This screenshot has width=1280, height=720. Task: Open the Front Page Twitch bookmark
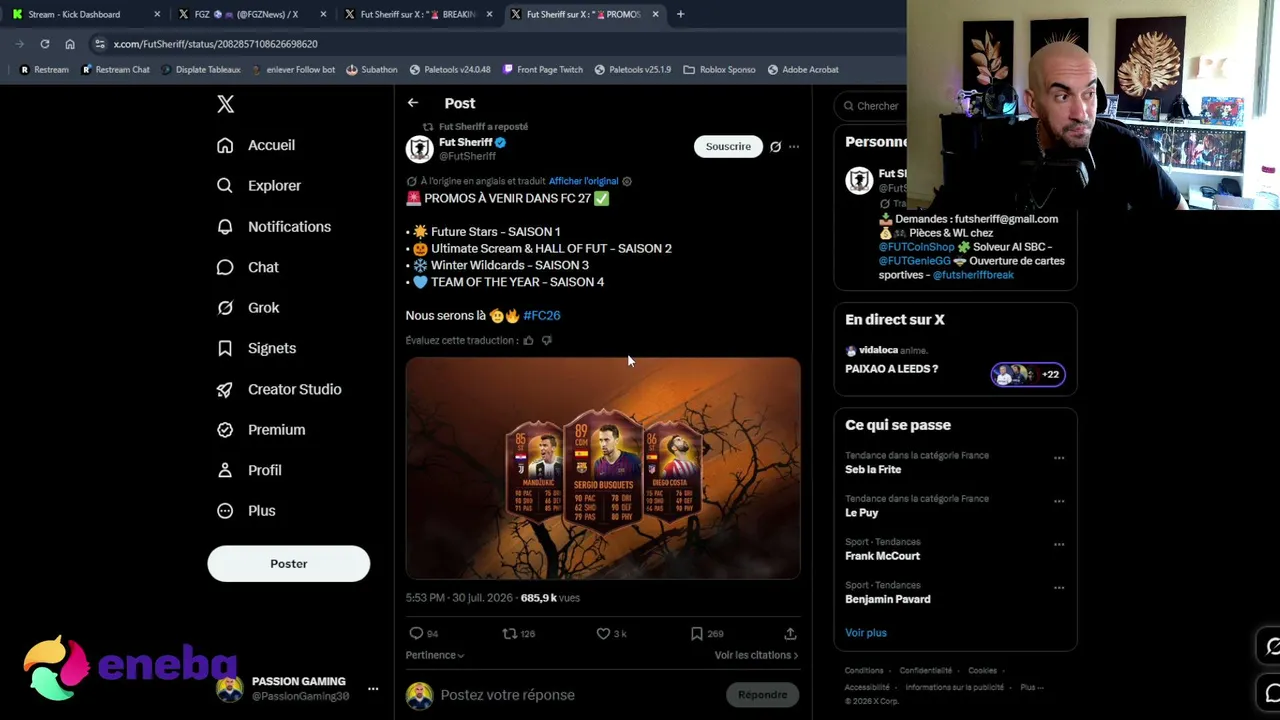click(x=542, y=70)
